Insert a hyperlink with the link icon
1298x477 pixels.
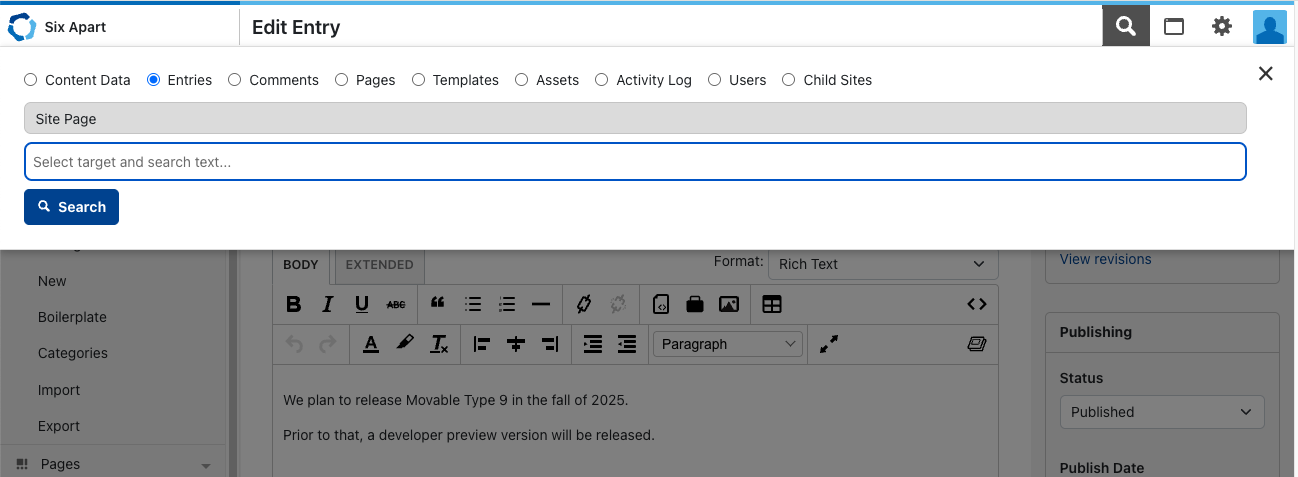[585, 304]
